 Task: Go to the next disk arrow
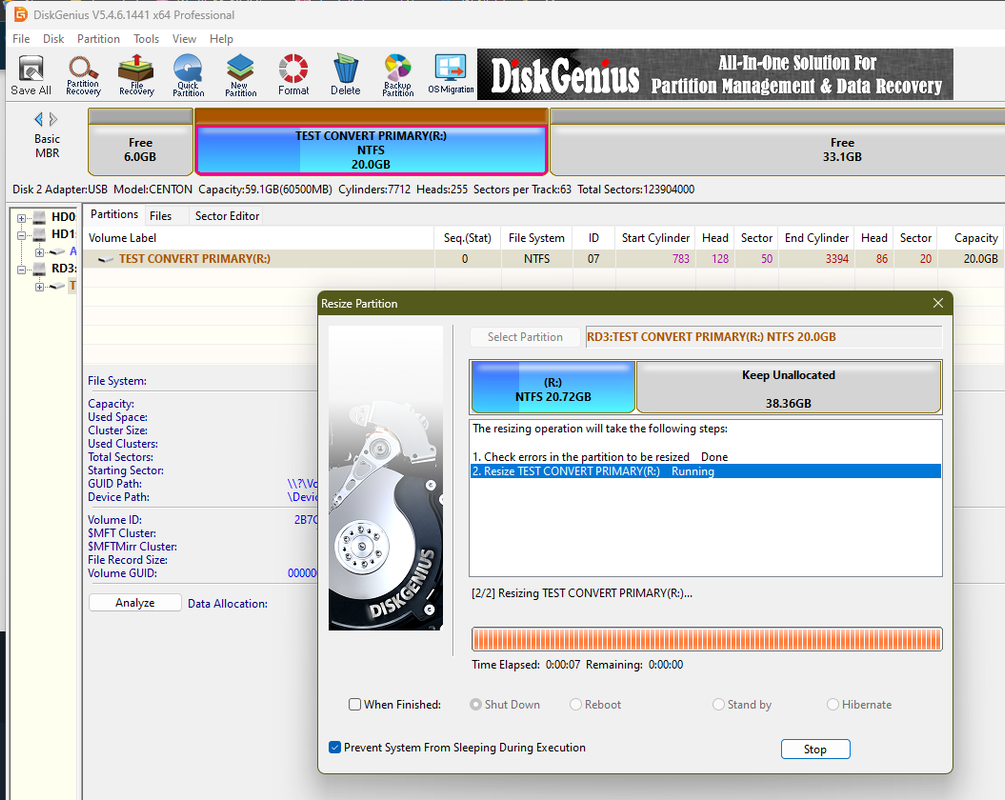53,119
